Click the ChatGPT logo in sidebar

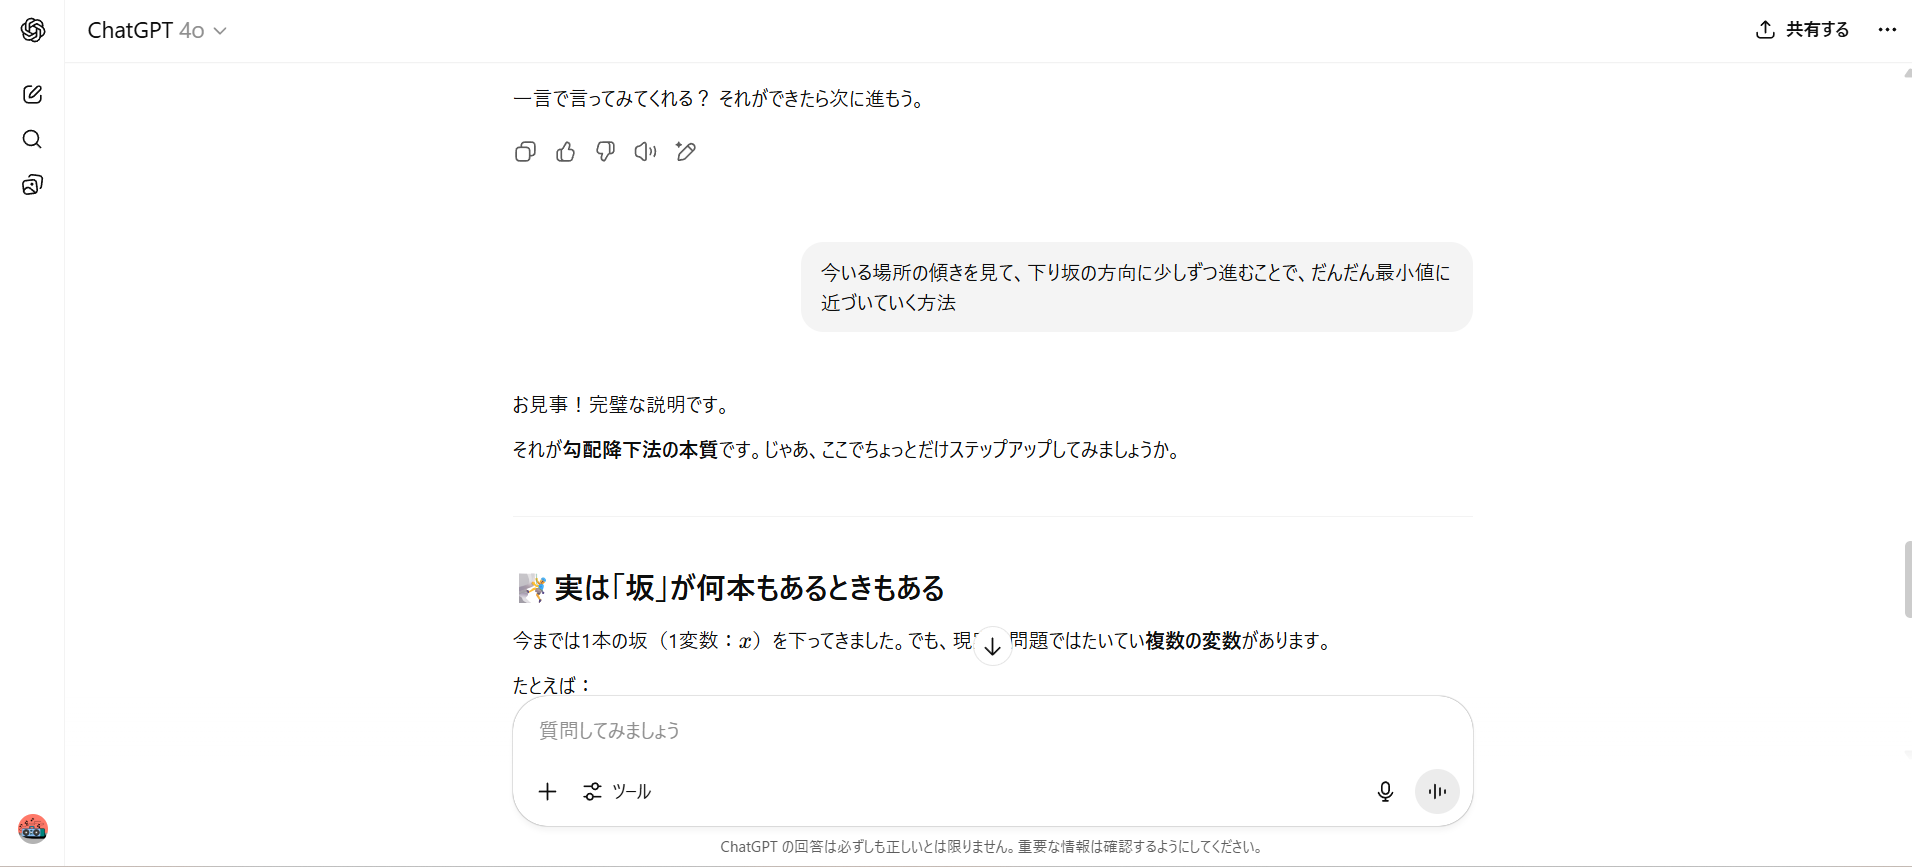pos(33,30)
